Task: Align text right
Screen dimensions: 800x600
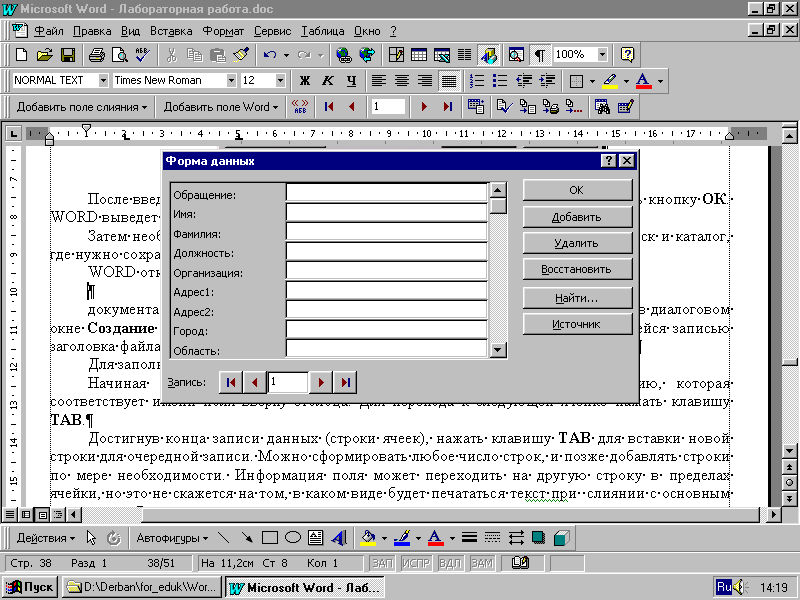Action: (425, 81)
